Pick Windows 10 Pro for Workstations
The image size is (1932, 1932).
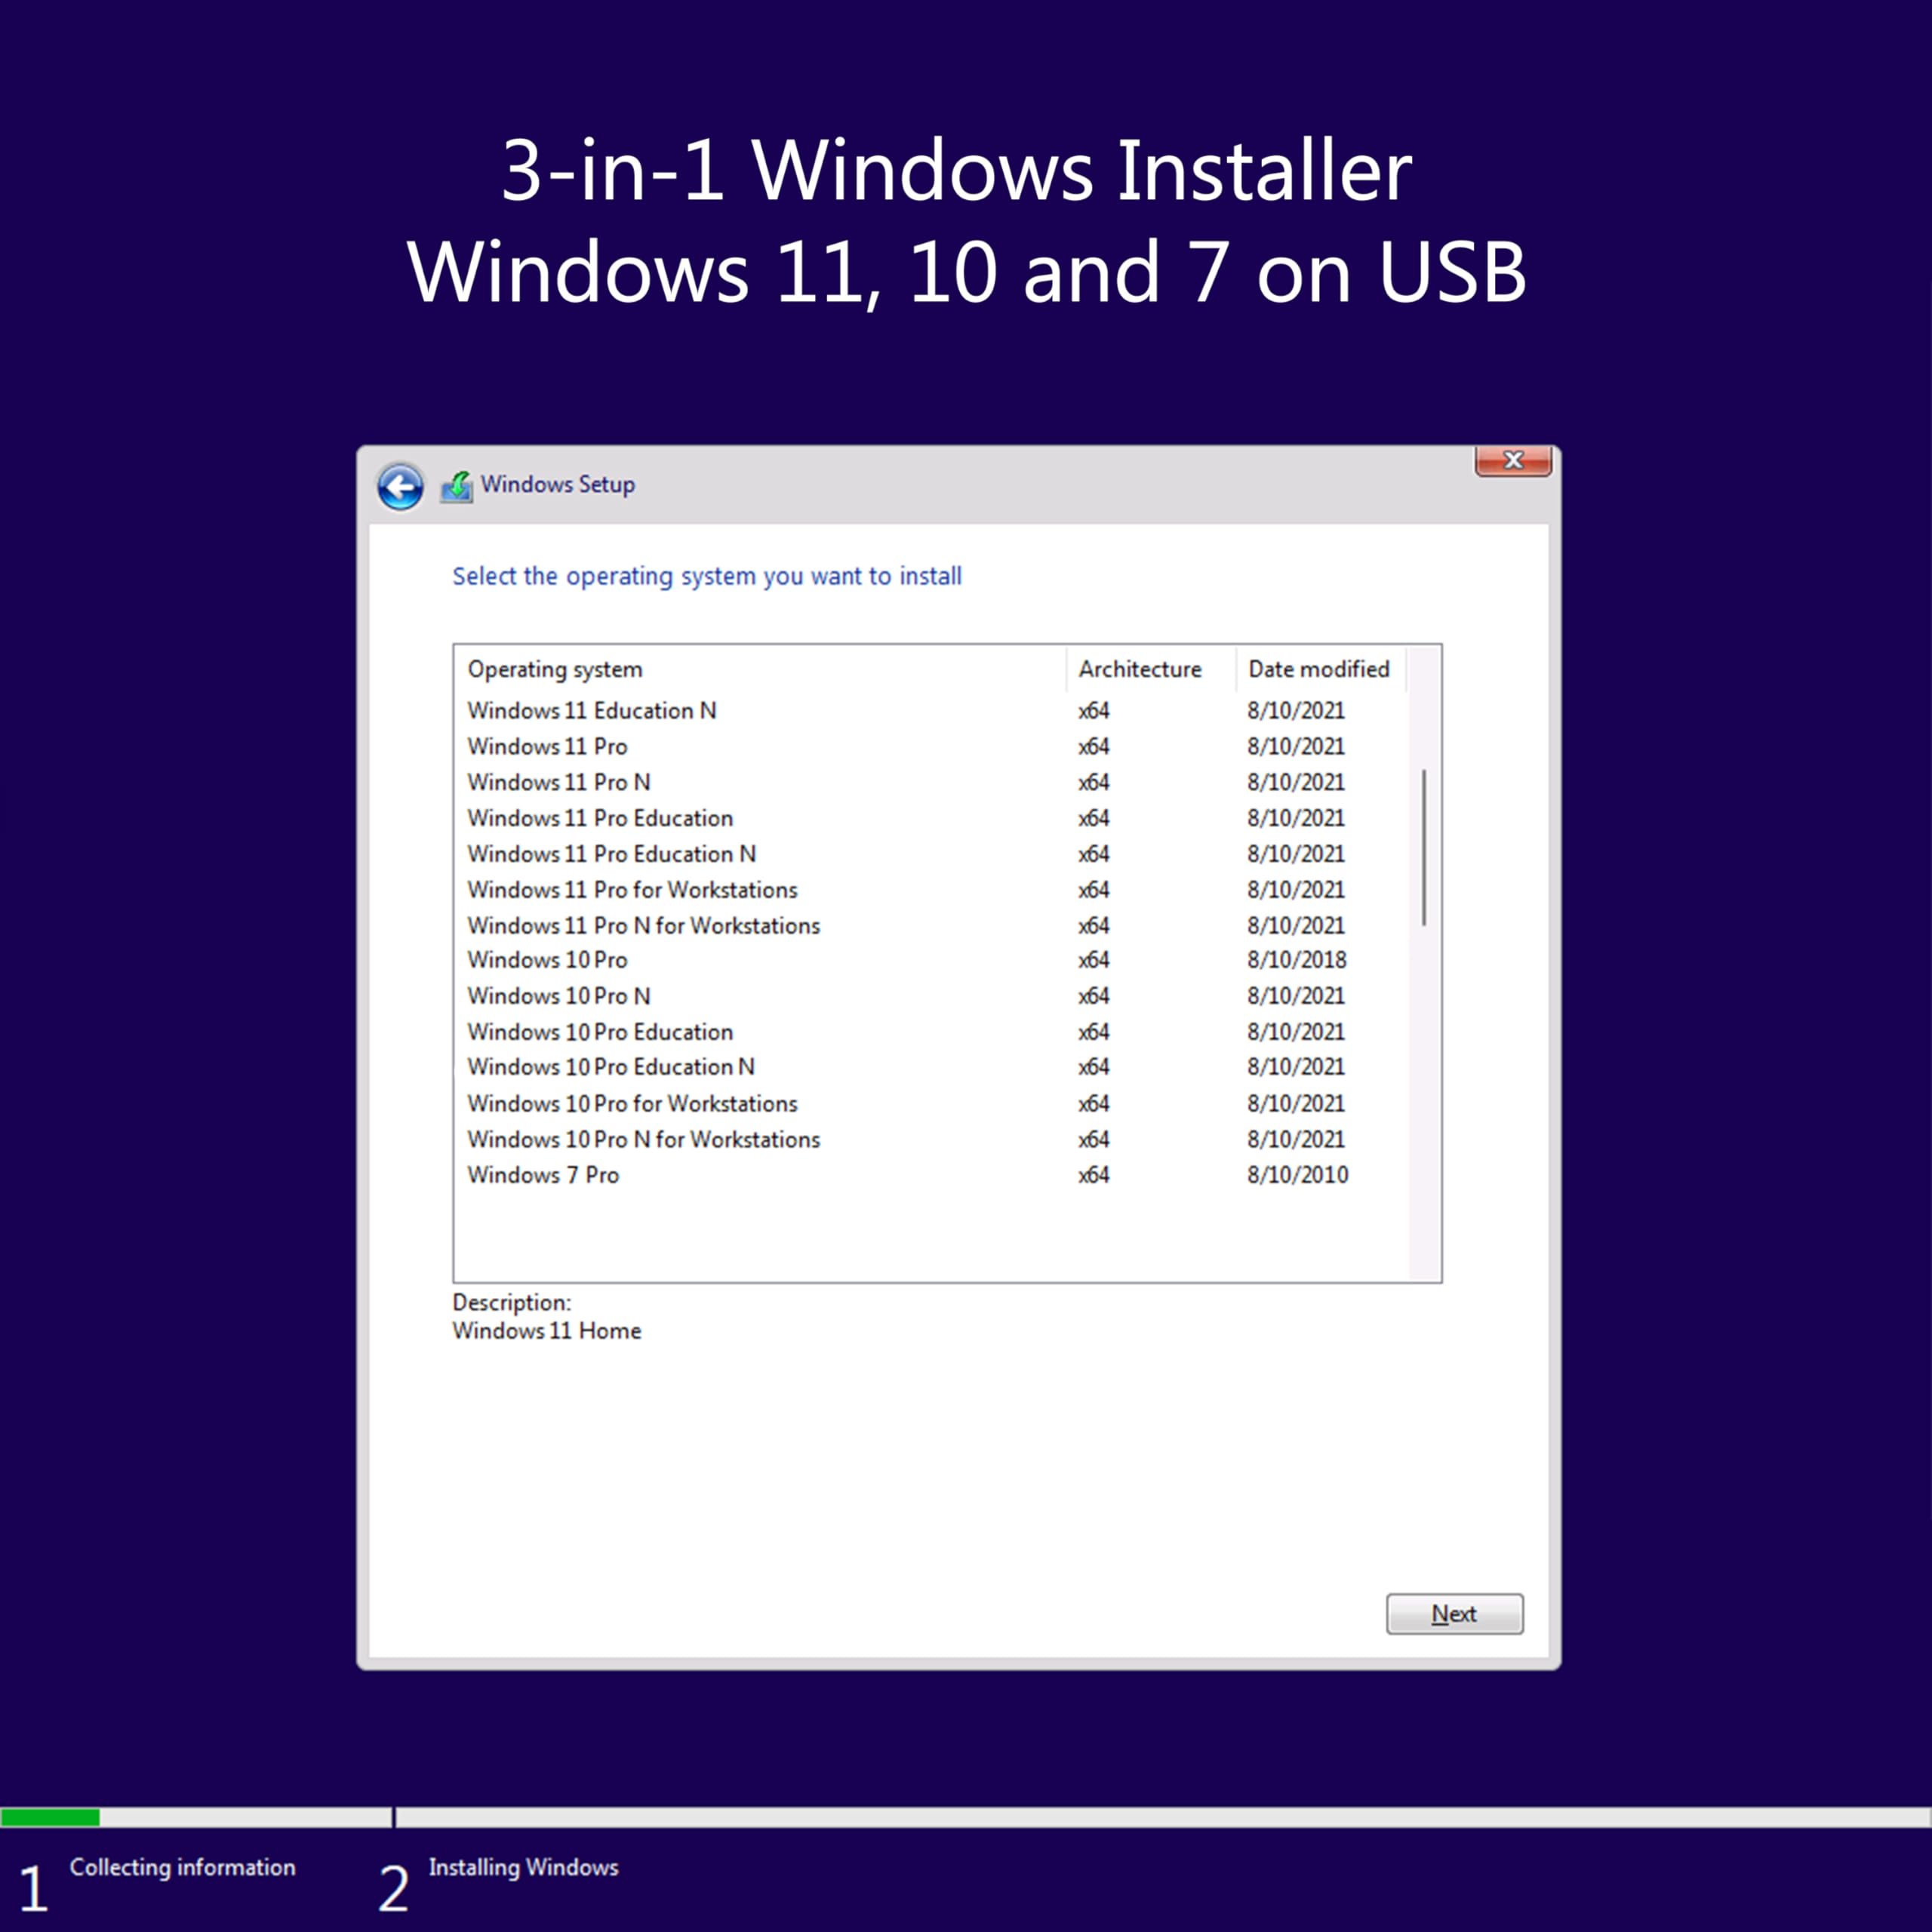tap(632, 1104)
